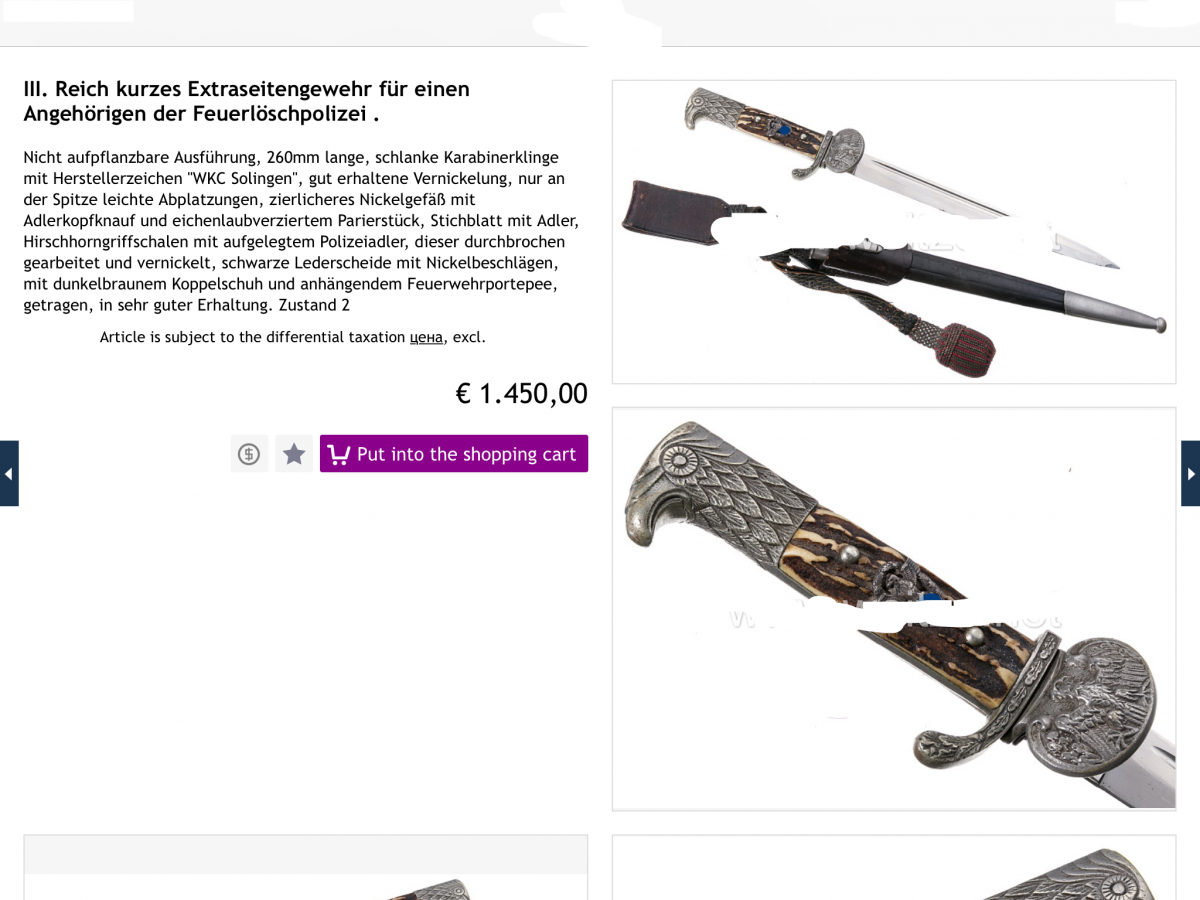Put the dagger into the shopping cart
1200x900 pixels.
454,454
